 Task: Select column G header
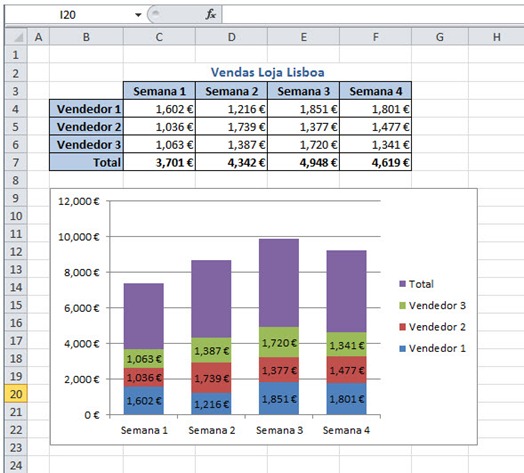click(440, 37)
